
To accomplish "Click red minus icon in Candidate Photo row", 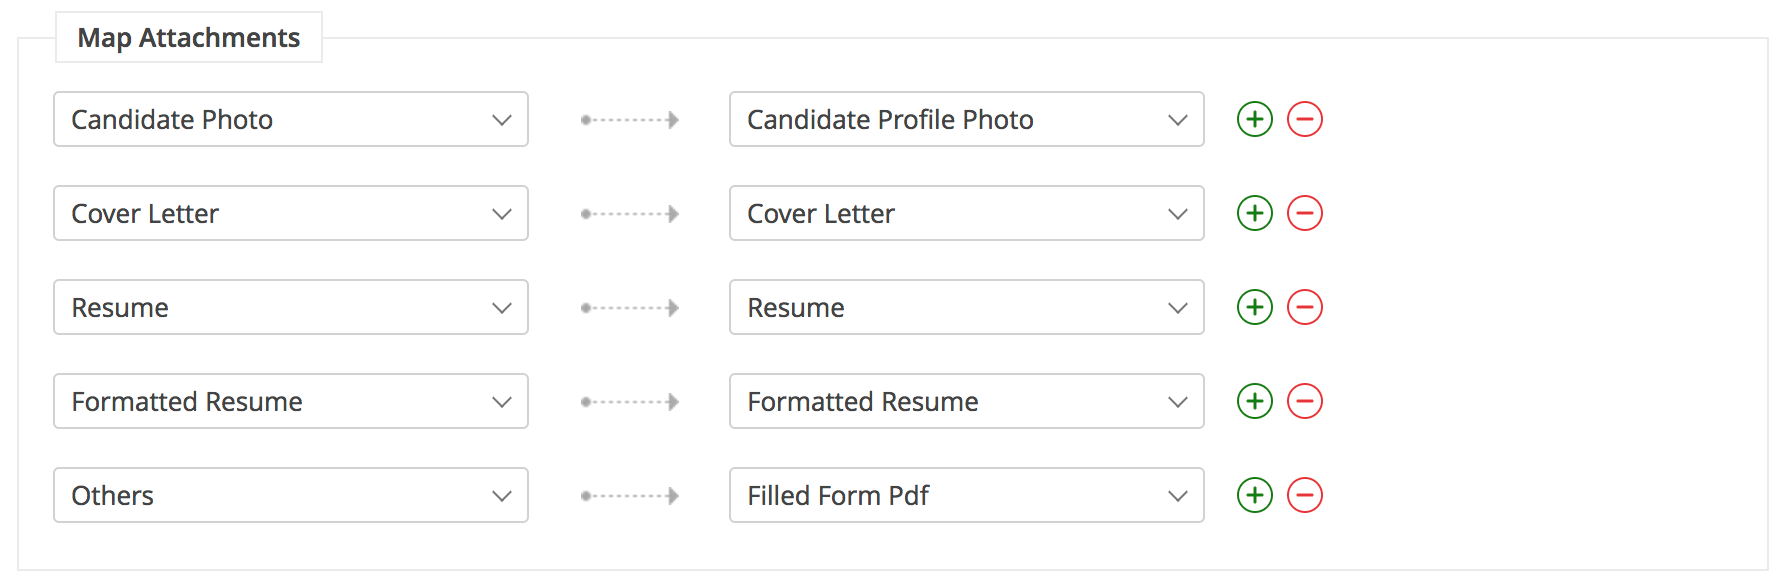I will [x=1304, y=119].
